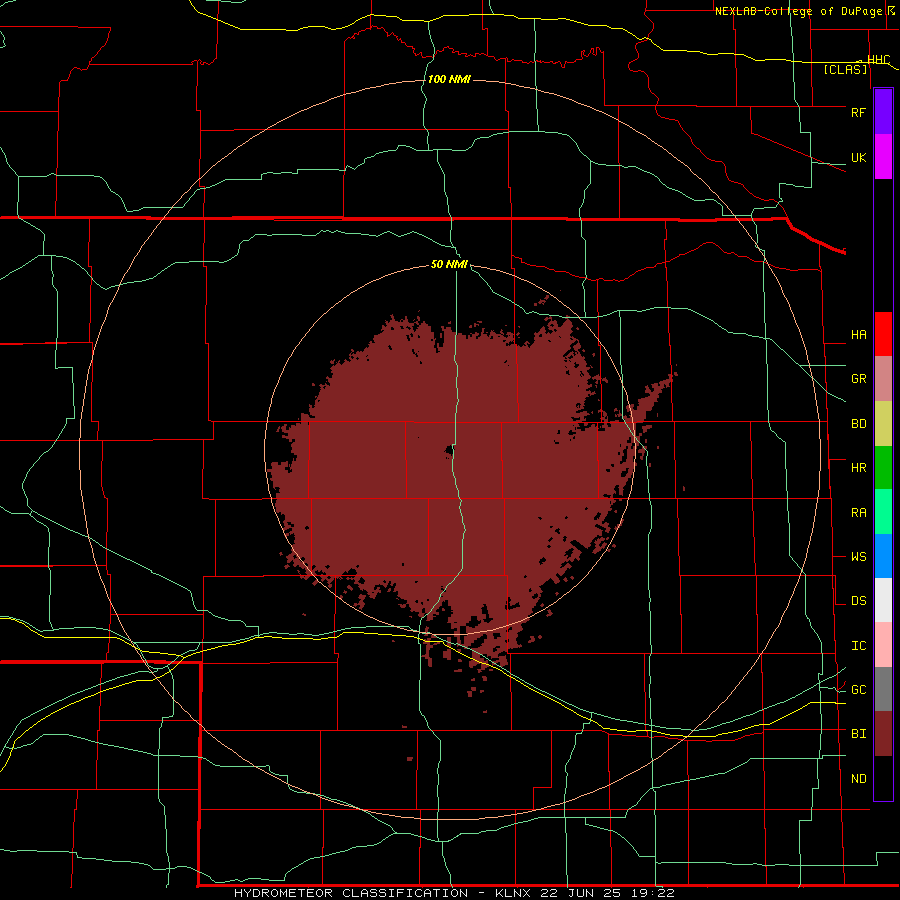Click the HA legend label
The height and width of the screenshot is (900, 900).
[858, 335]
